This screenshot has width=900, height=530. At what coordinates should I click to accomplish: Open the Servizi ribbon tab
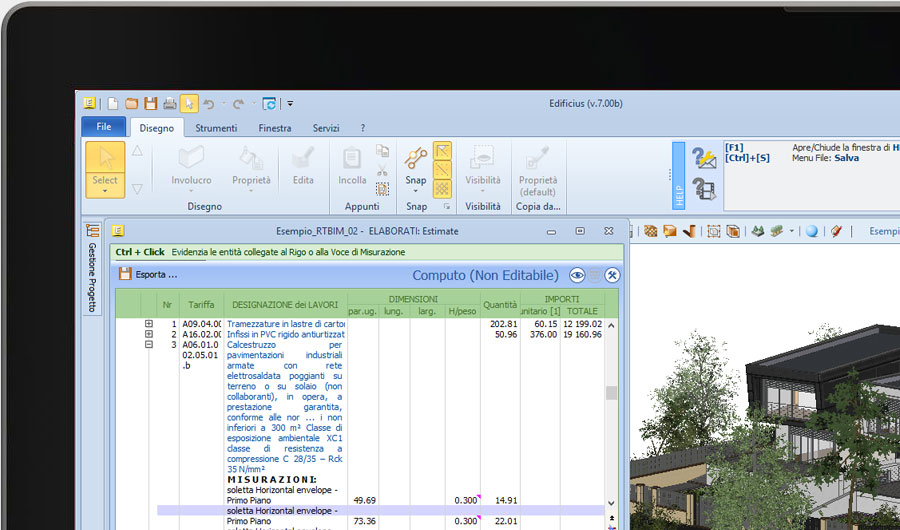[x=326, y=128]
